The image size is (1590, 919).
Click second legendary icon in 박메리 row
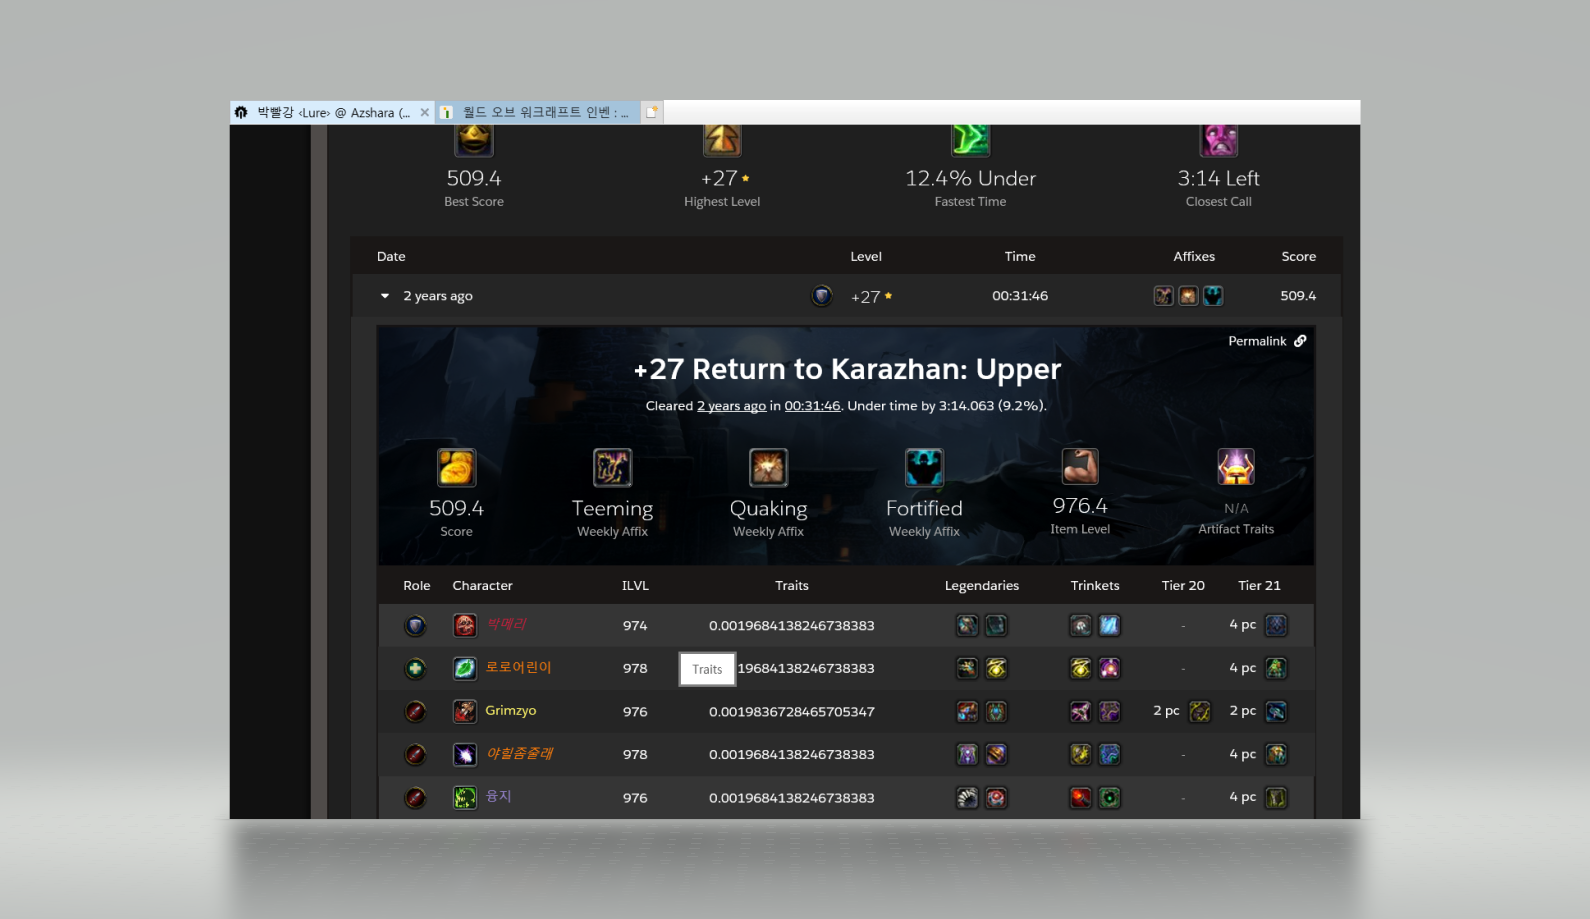[996, 626]
